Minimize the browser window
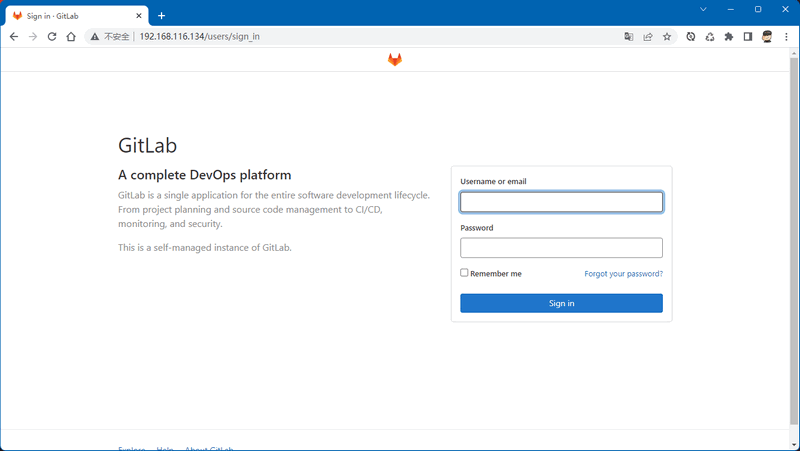The width and height of the screenshot is (800, 451). 731,9
